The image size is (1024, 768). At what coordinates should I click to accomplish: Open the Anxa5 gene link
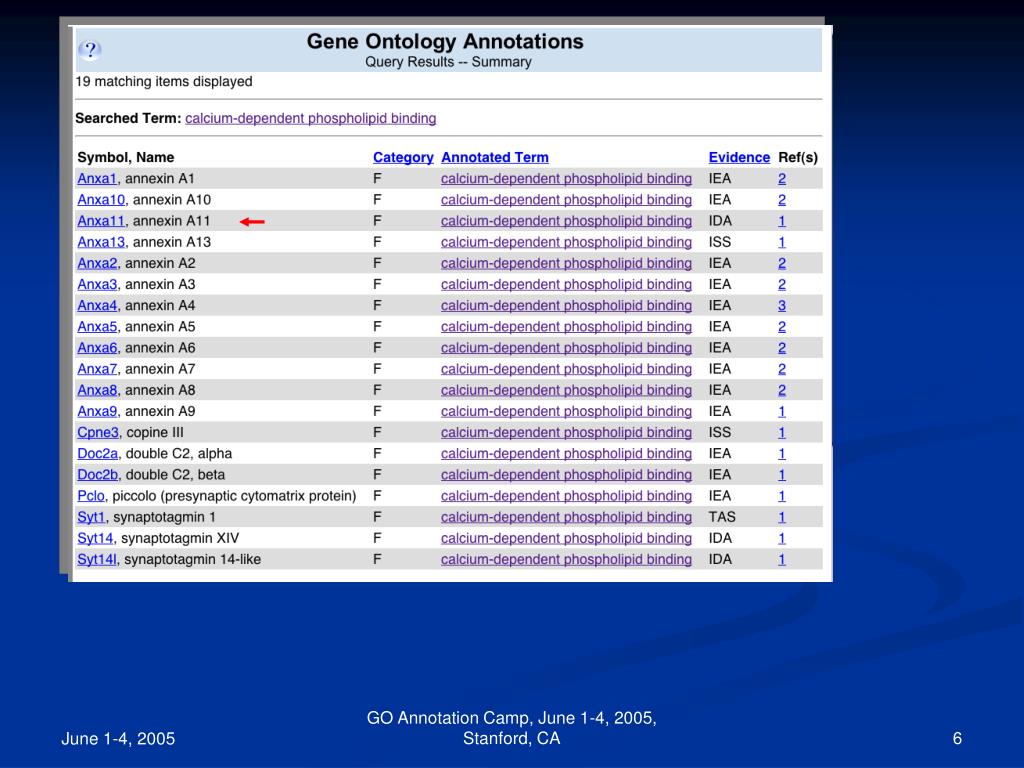[97, 327]
